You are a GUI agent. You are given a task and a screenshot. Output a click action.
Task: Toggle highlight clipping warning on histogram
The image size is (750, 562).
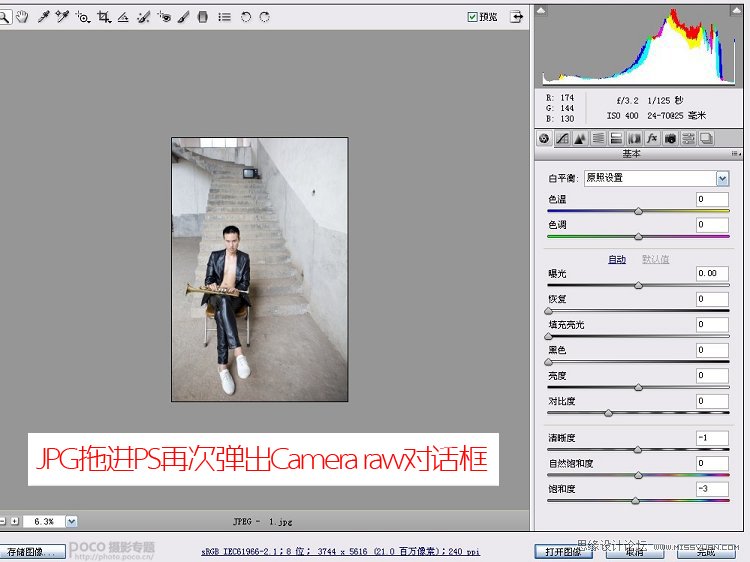(736, 10)
